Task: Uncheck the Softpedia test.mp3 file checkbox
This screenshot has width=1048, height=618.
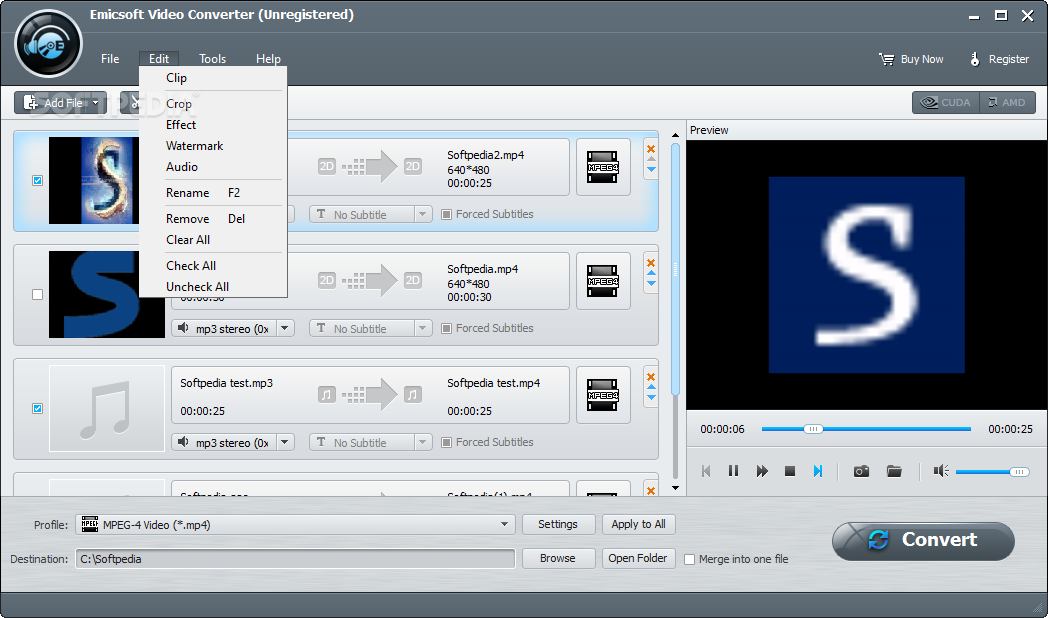Action: (37, 408)
